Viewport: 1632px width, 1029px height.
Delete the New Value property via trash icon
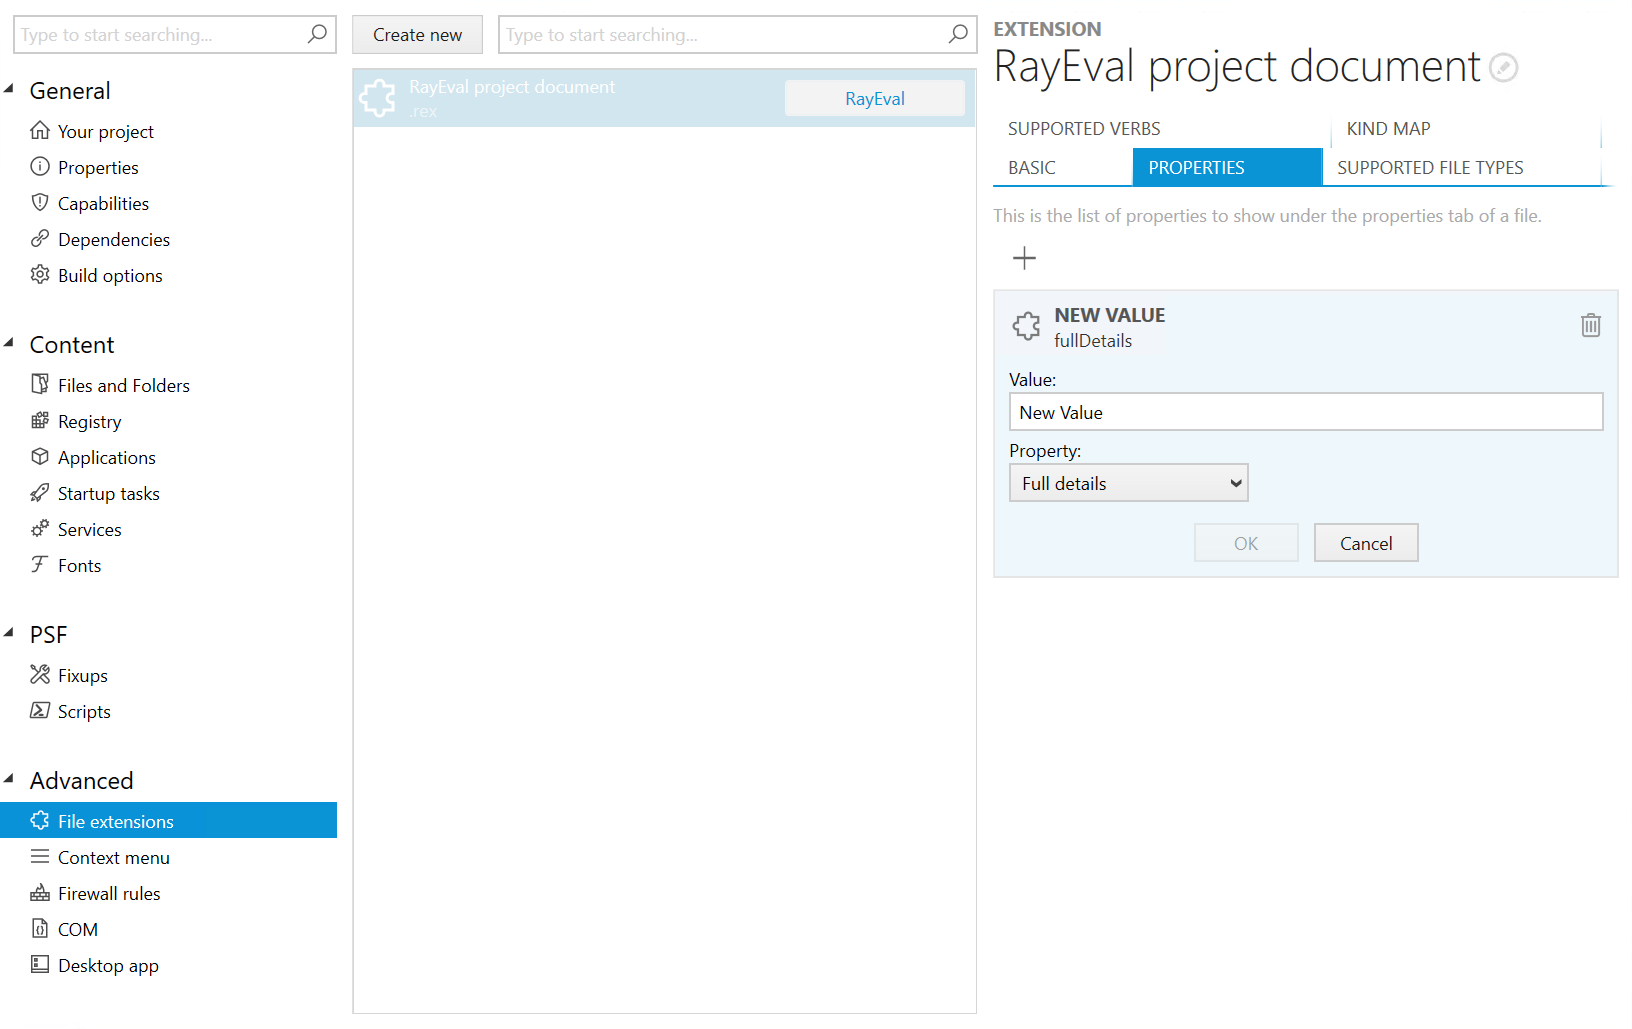pos(1590,325)
